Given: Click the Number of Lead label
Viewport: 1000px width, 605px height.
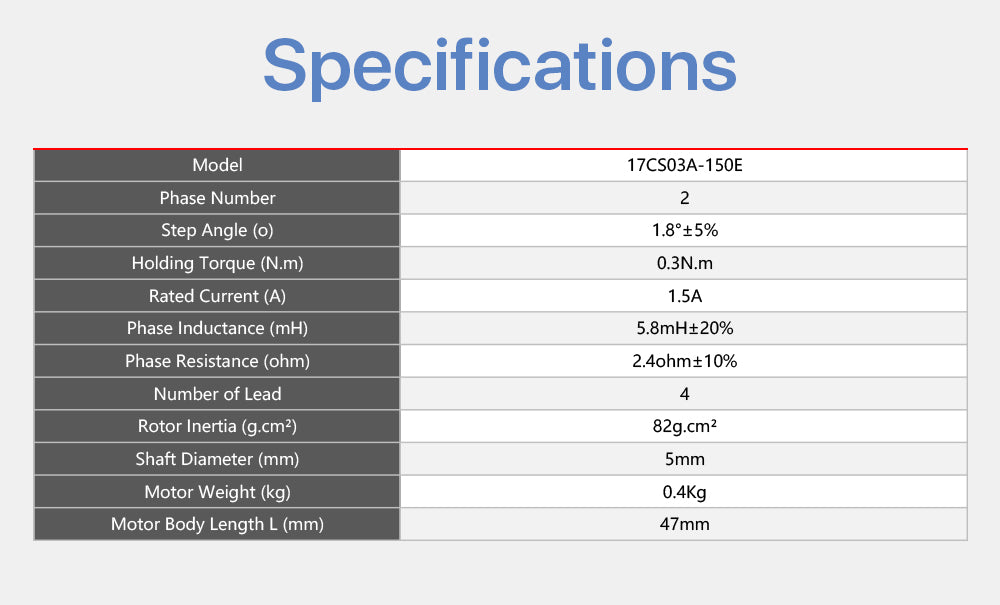Looking at the screenshot, I should (217, 394).
